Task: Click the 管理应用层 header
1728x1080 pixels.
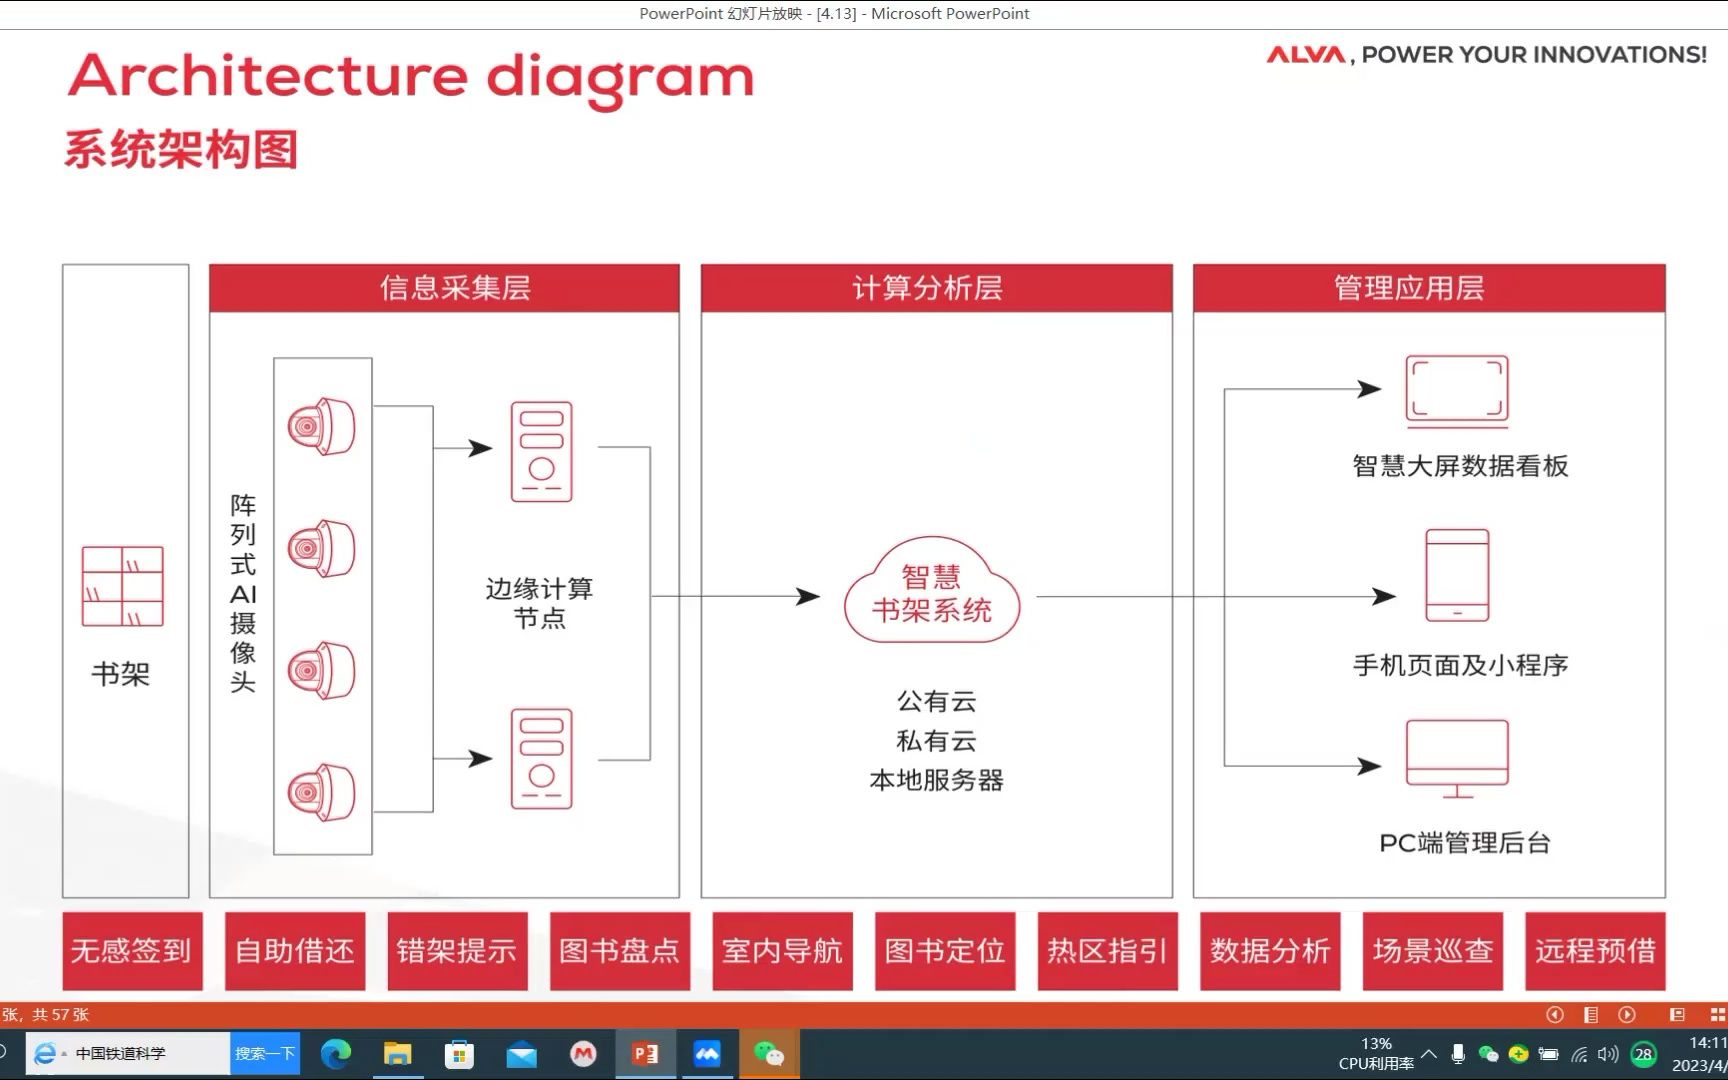Action: coord(1429,288)
